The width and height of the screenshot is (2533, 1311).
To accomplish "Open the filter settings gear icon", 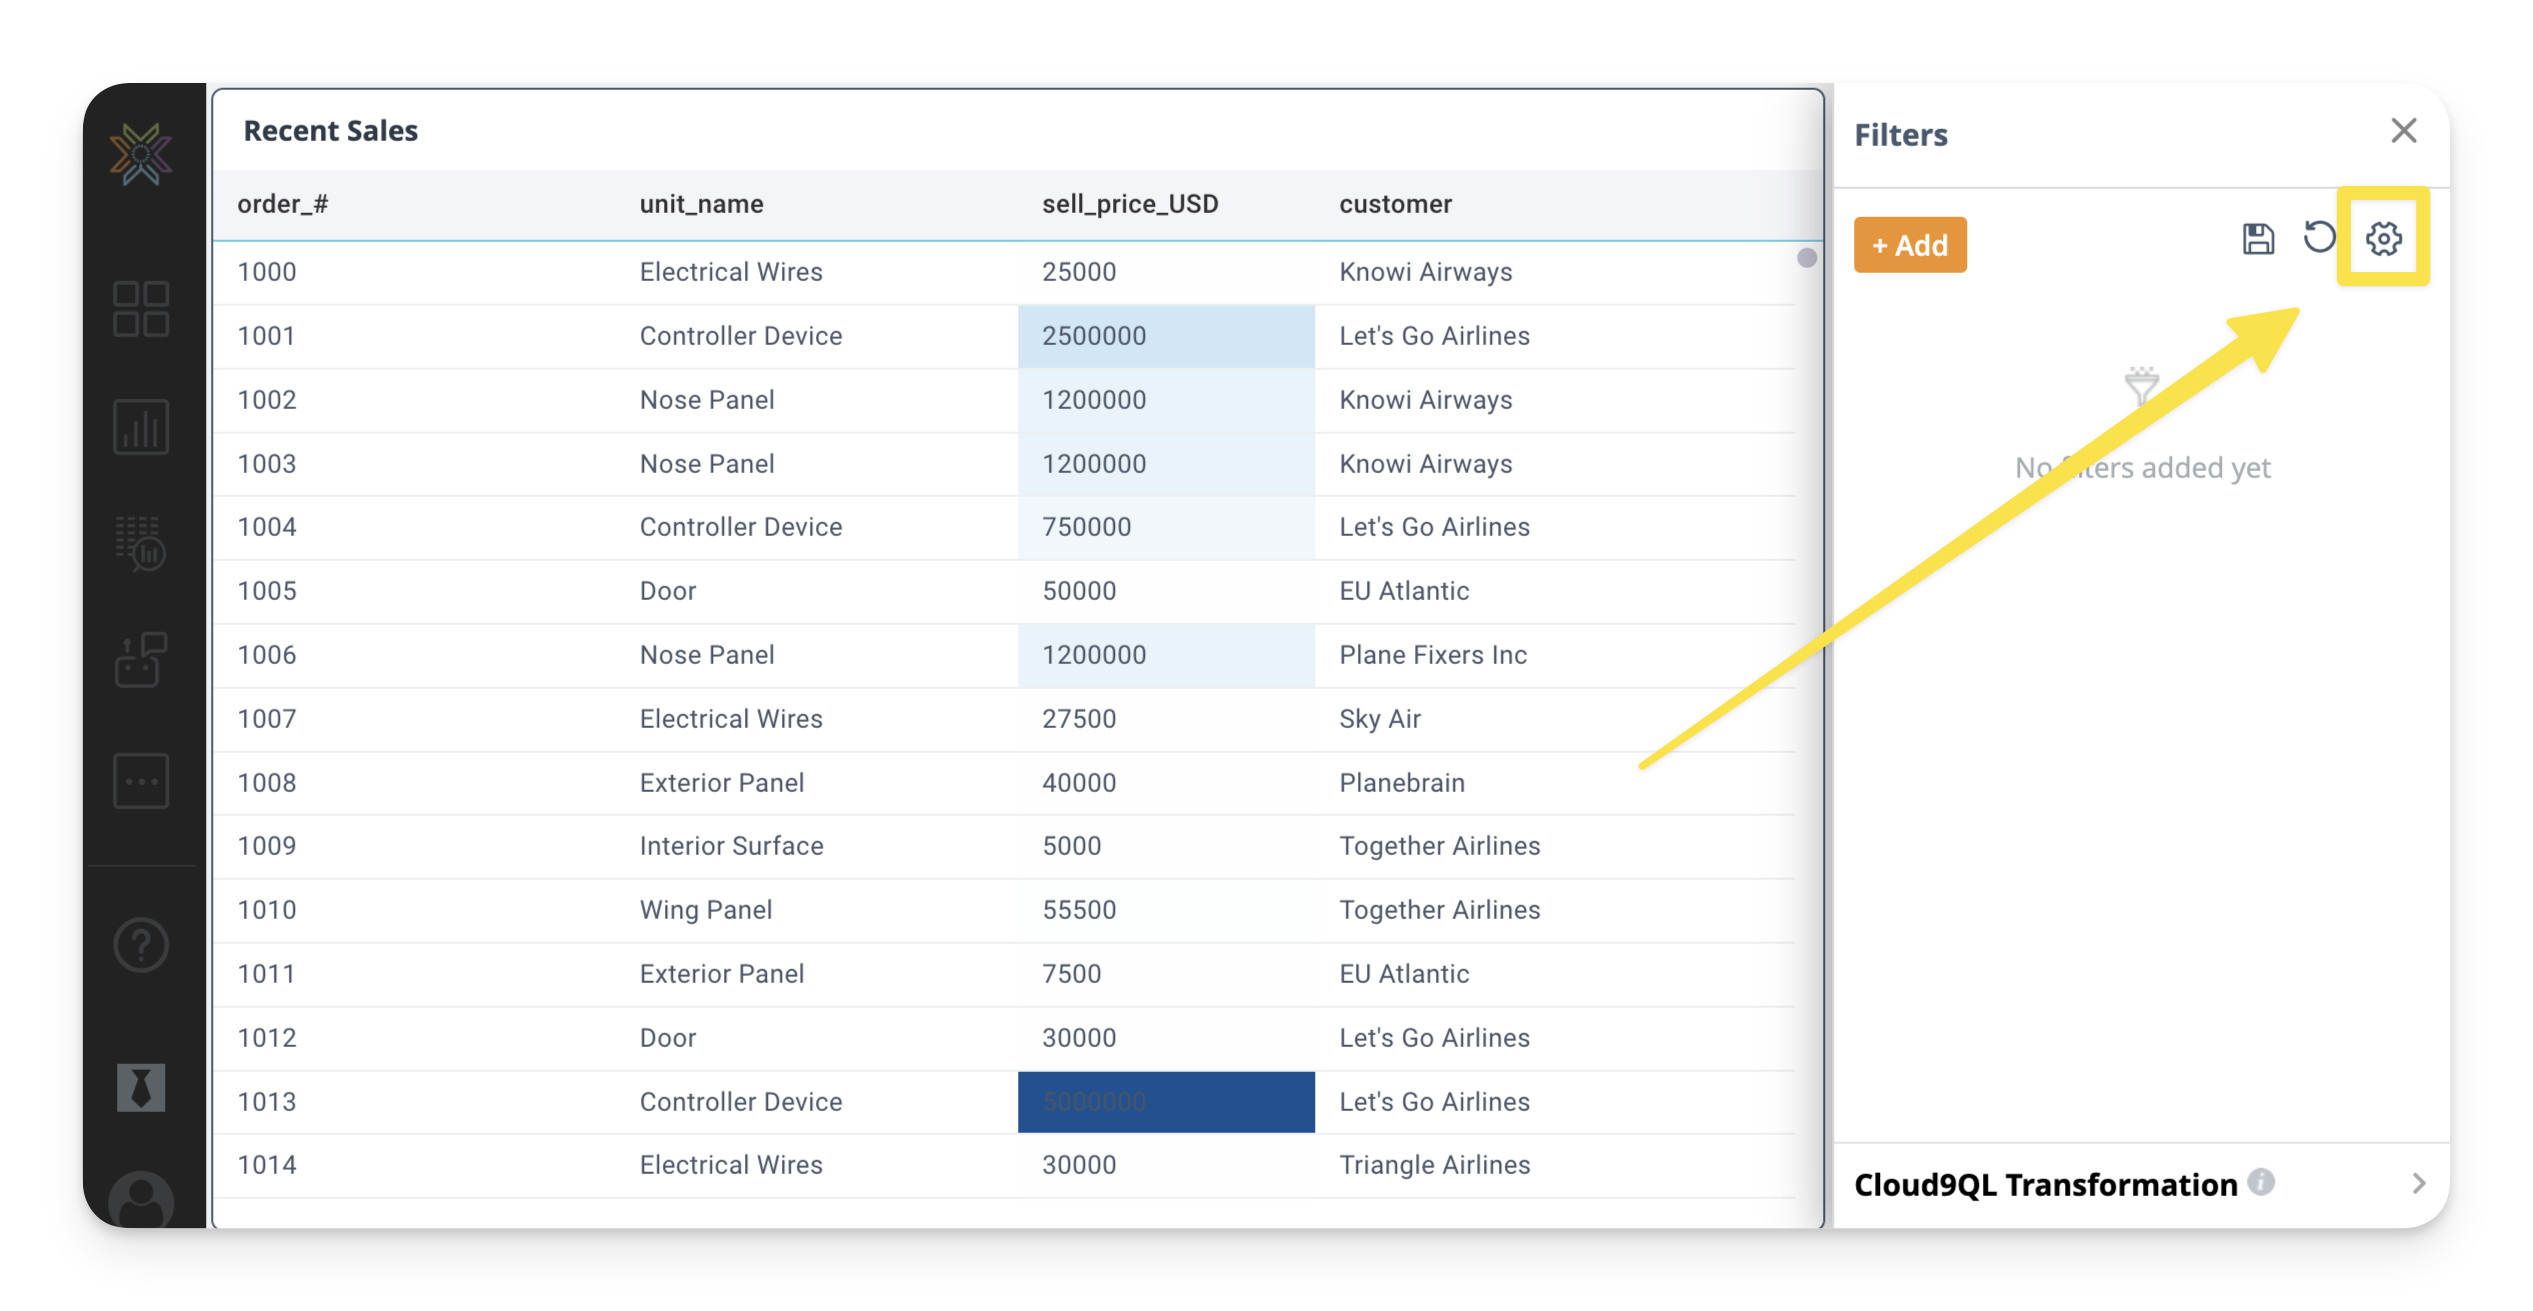I will 2383,239.
